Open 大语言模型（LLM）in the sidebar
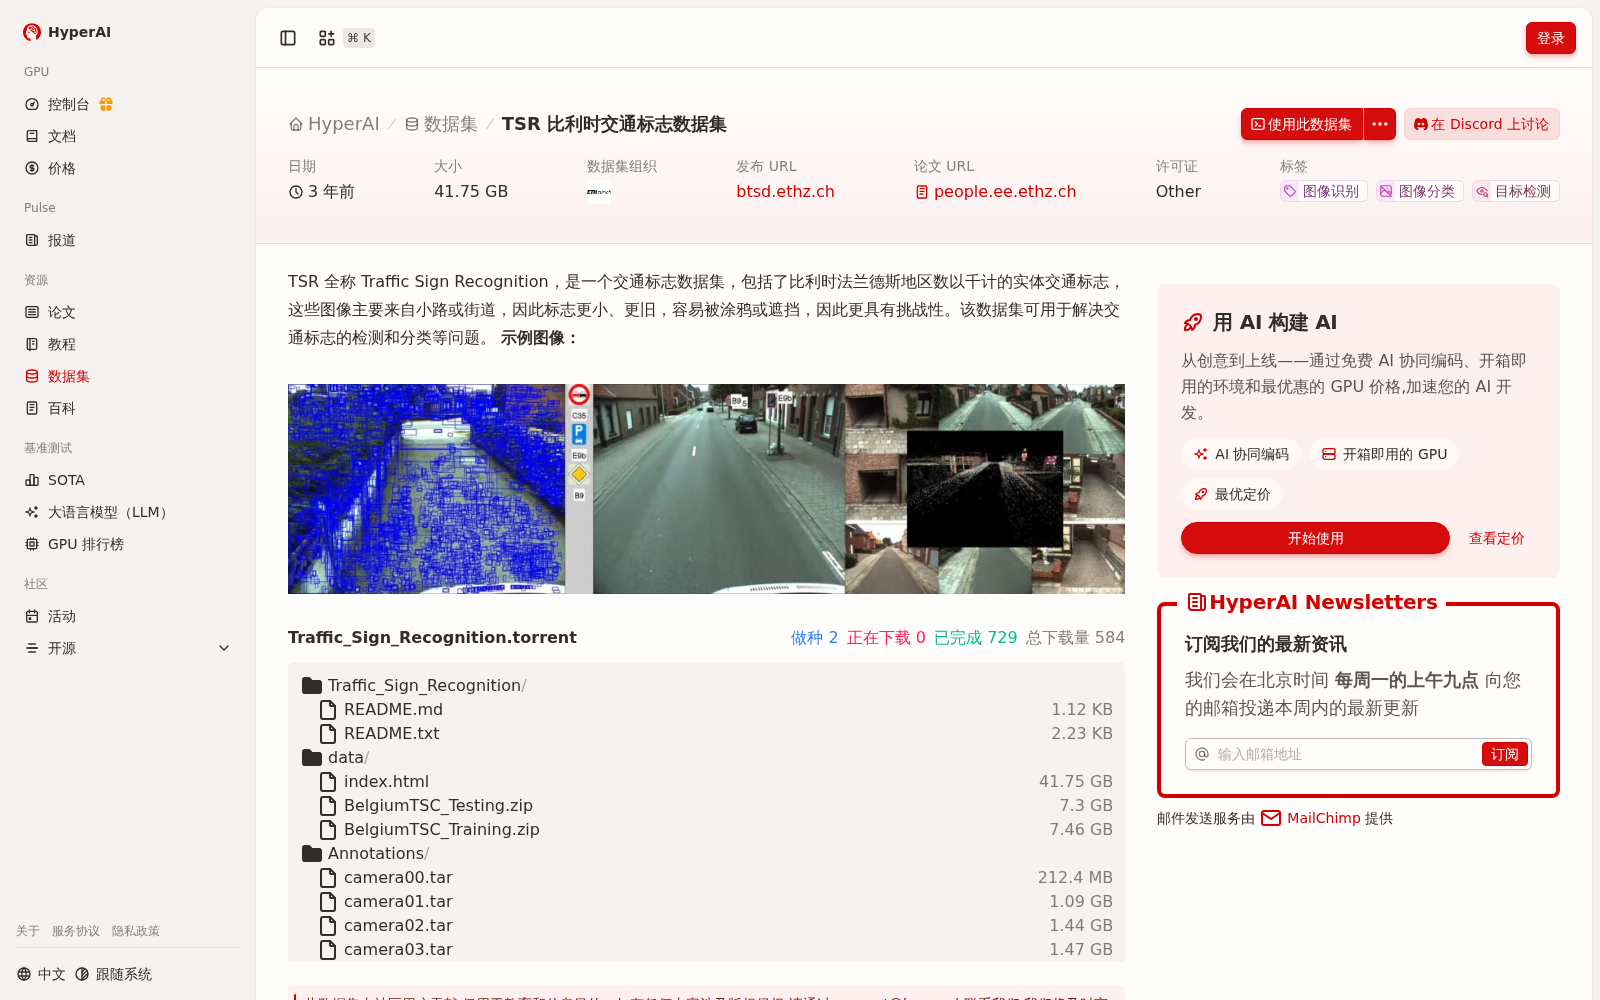This screenshot has height=1000, width=1600. click(110, 512)
